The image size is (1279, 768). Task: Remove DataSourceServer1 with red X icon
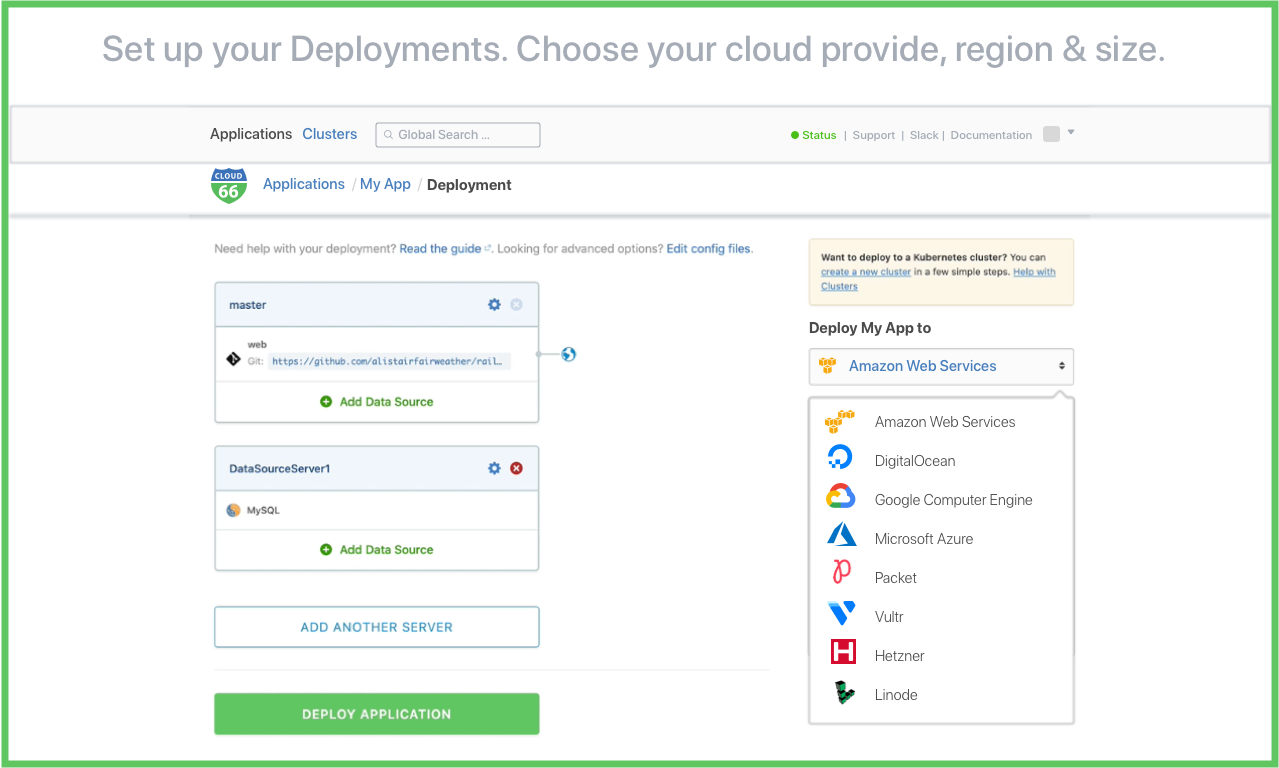(x=516, y=467)
